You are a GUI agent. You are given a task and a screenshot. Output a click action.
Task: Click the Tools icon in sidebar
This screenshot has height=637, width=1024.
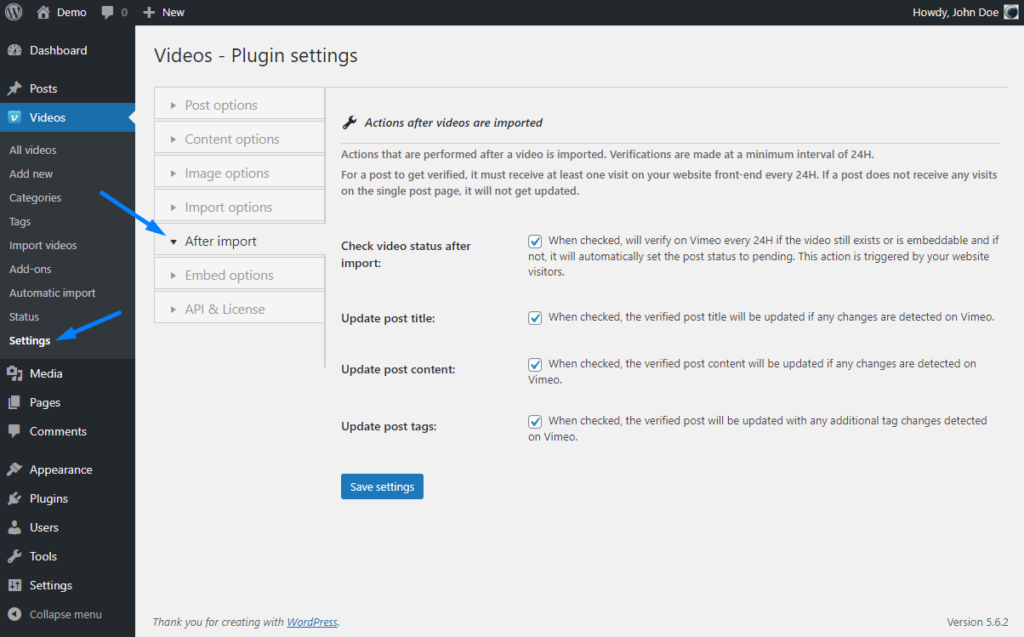13,556
